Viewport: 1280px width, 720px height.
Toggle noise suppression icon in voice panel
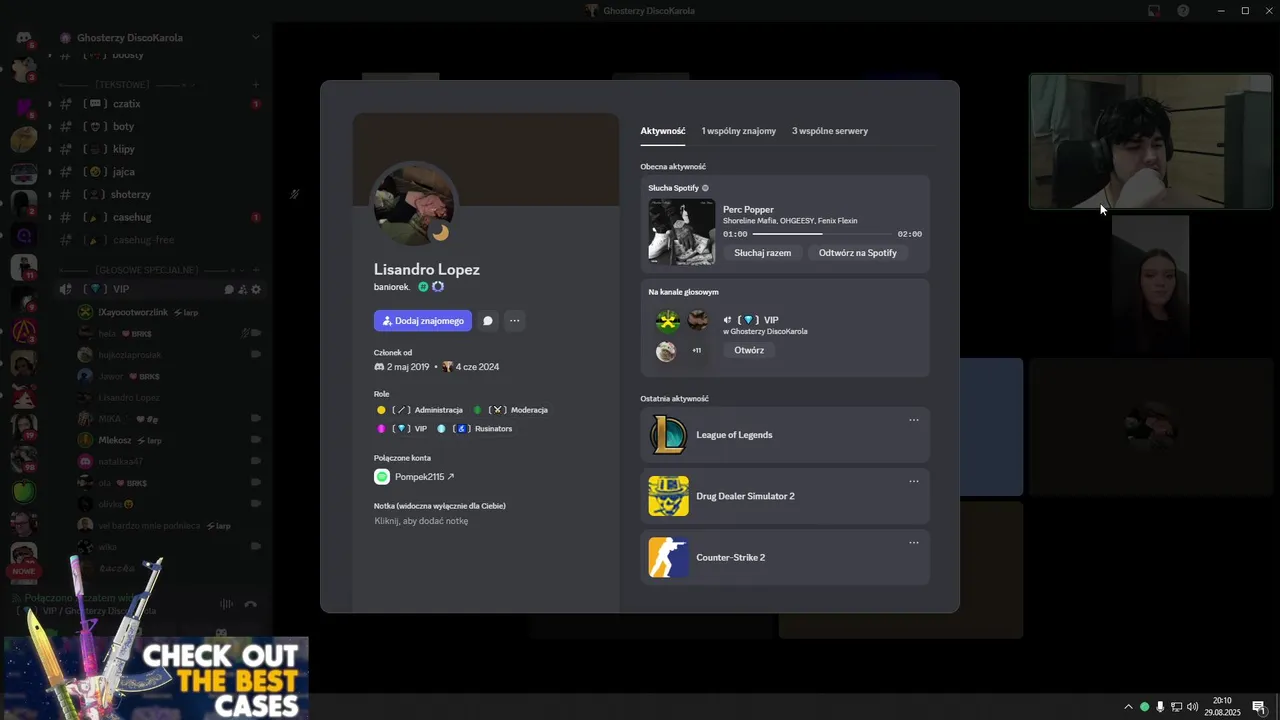tap(226, 604)
